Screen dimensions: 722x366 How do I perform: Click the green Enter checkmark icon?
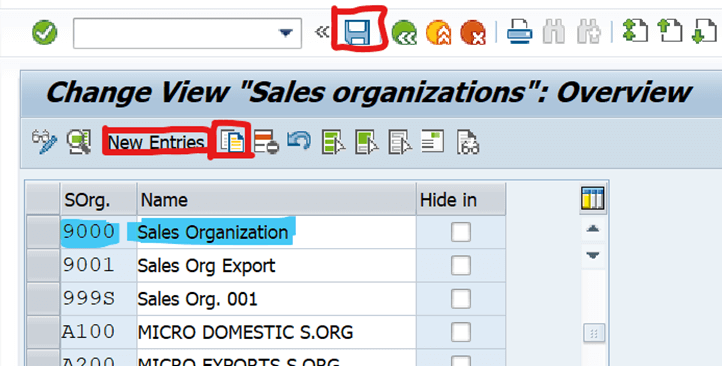point(45,33)
